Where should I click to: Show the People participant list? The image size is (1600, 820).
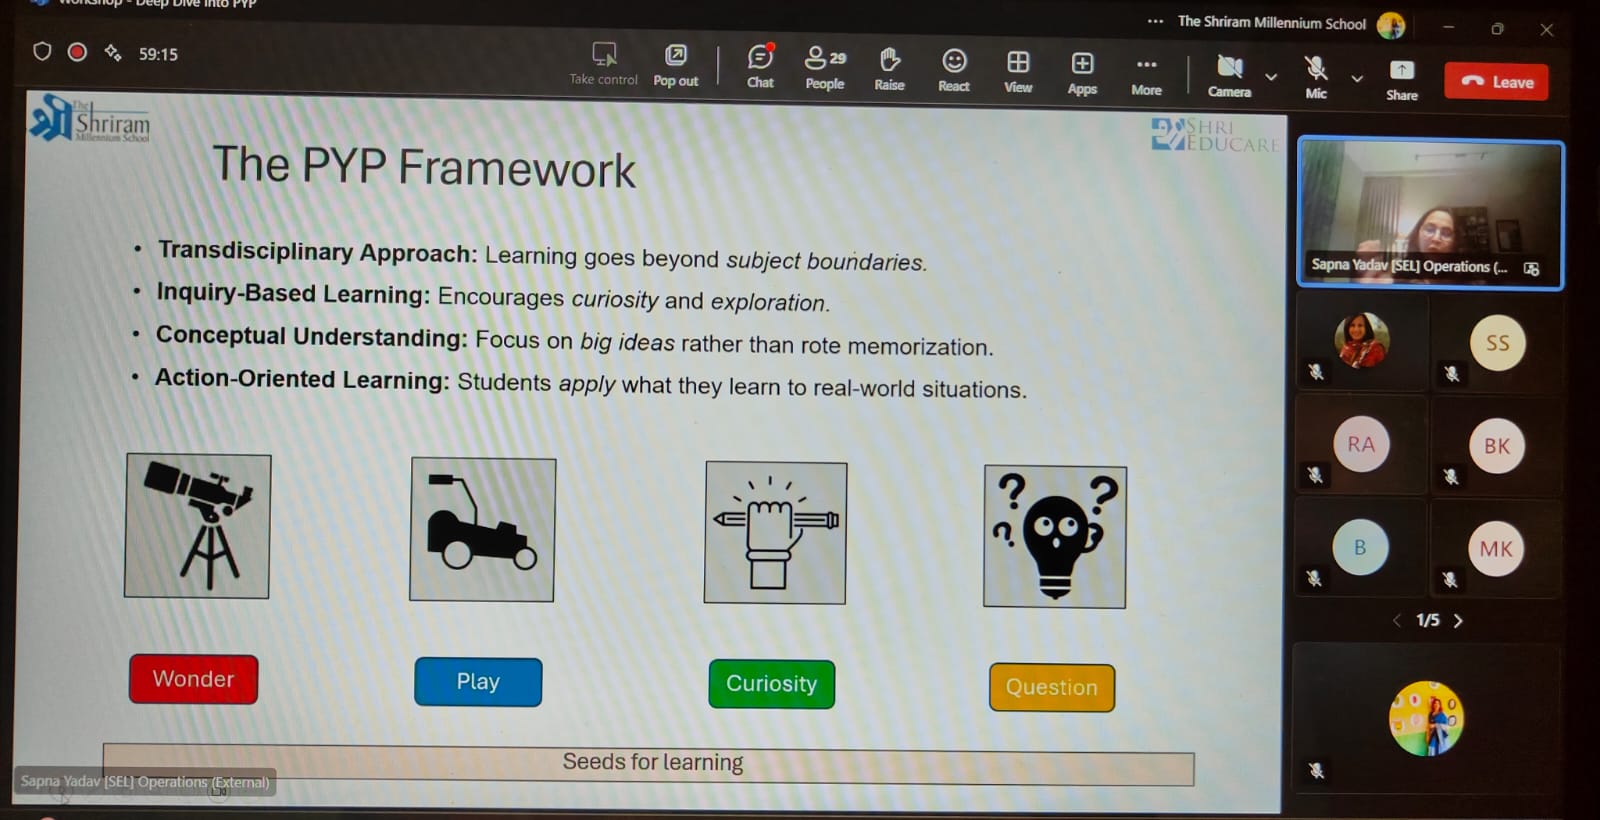coord(824,67)
